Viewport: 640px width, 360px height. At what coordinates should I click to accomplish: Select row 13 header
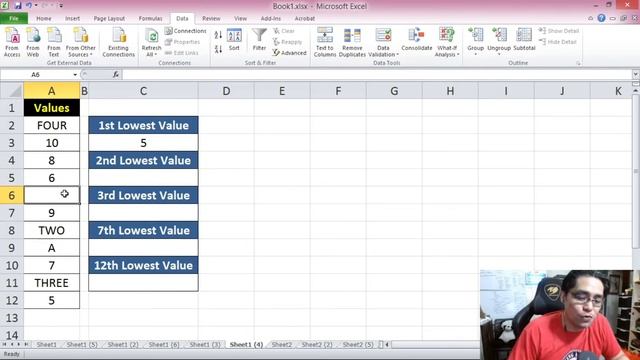11,318
